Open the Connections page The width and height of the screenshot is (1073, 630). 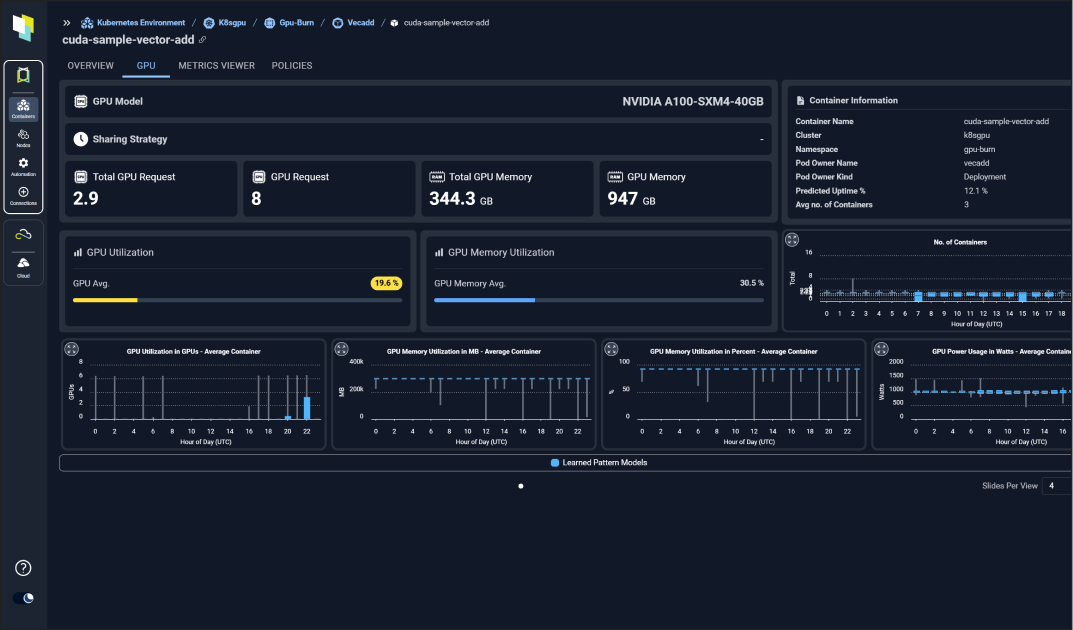click(x=23, y=195)
